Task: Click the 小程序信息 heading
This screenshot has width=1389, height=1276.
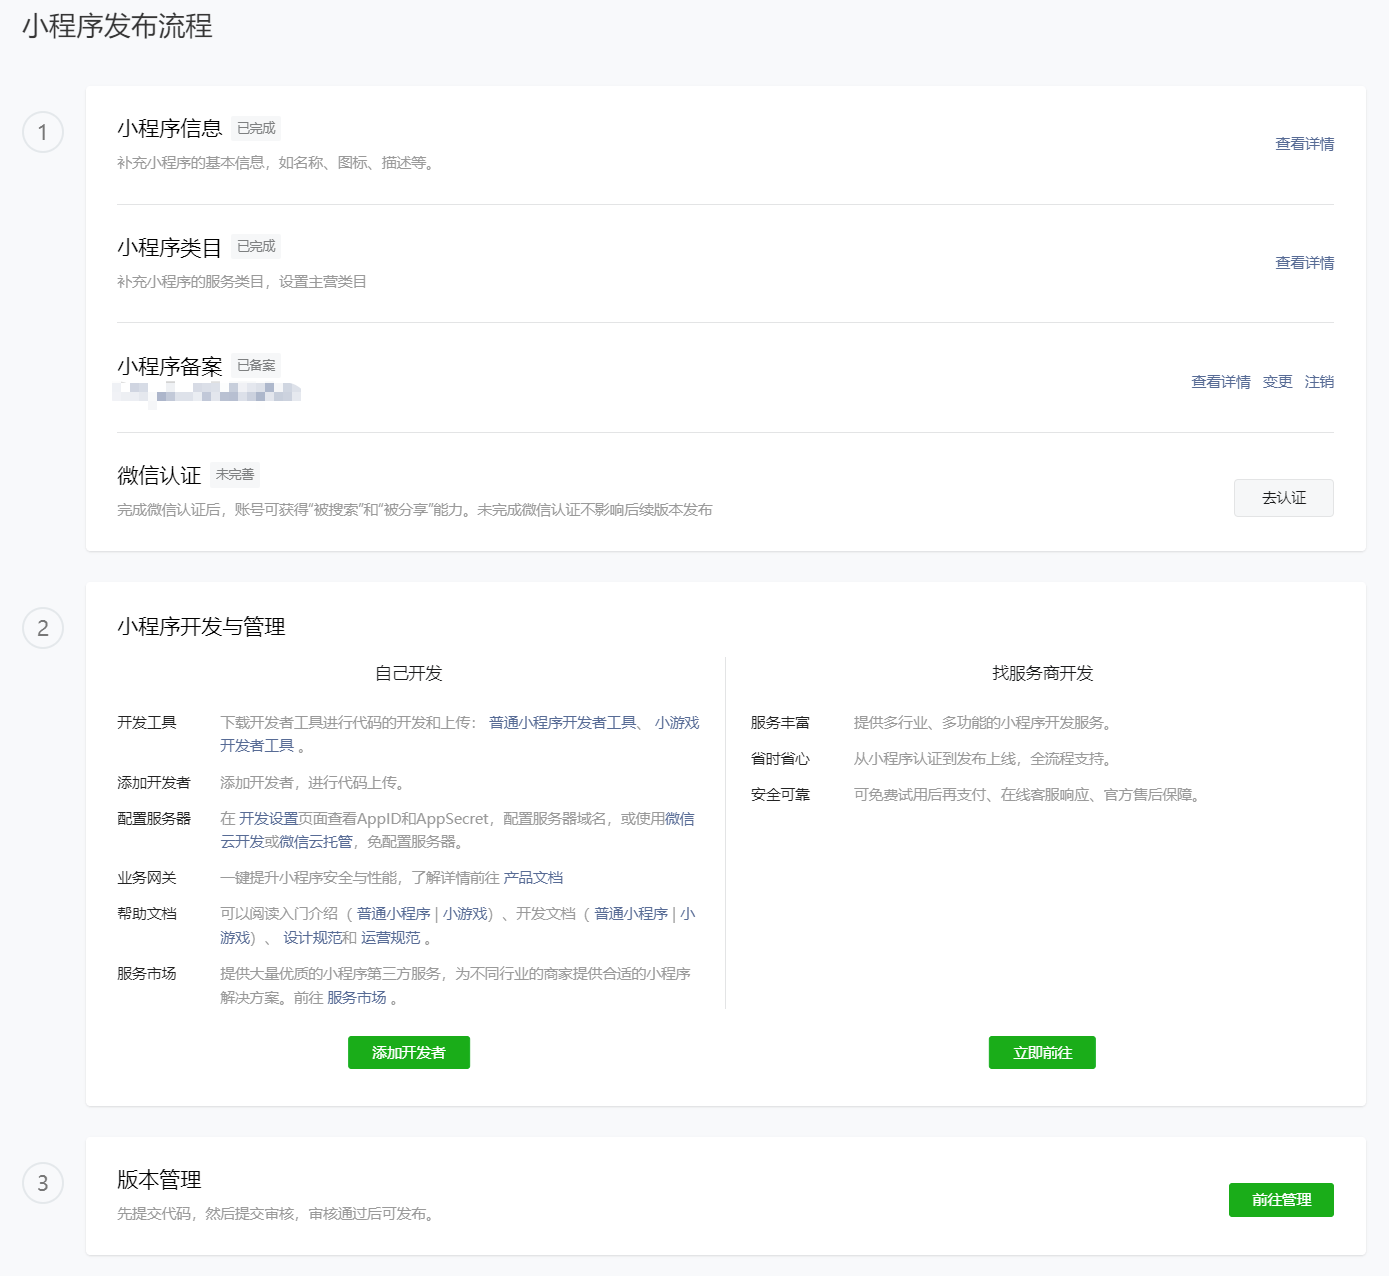Action: coord(169,128)
